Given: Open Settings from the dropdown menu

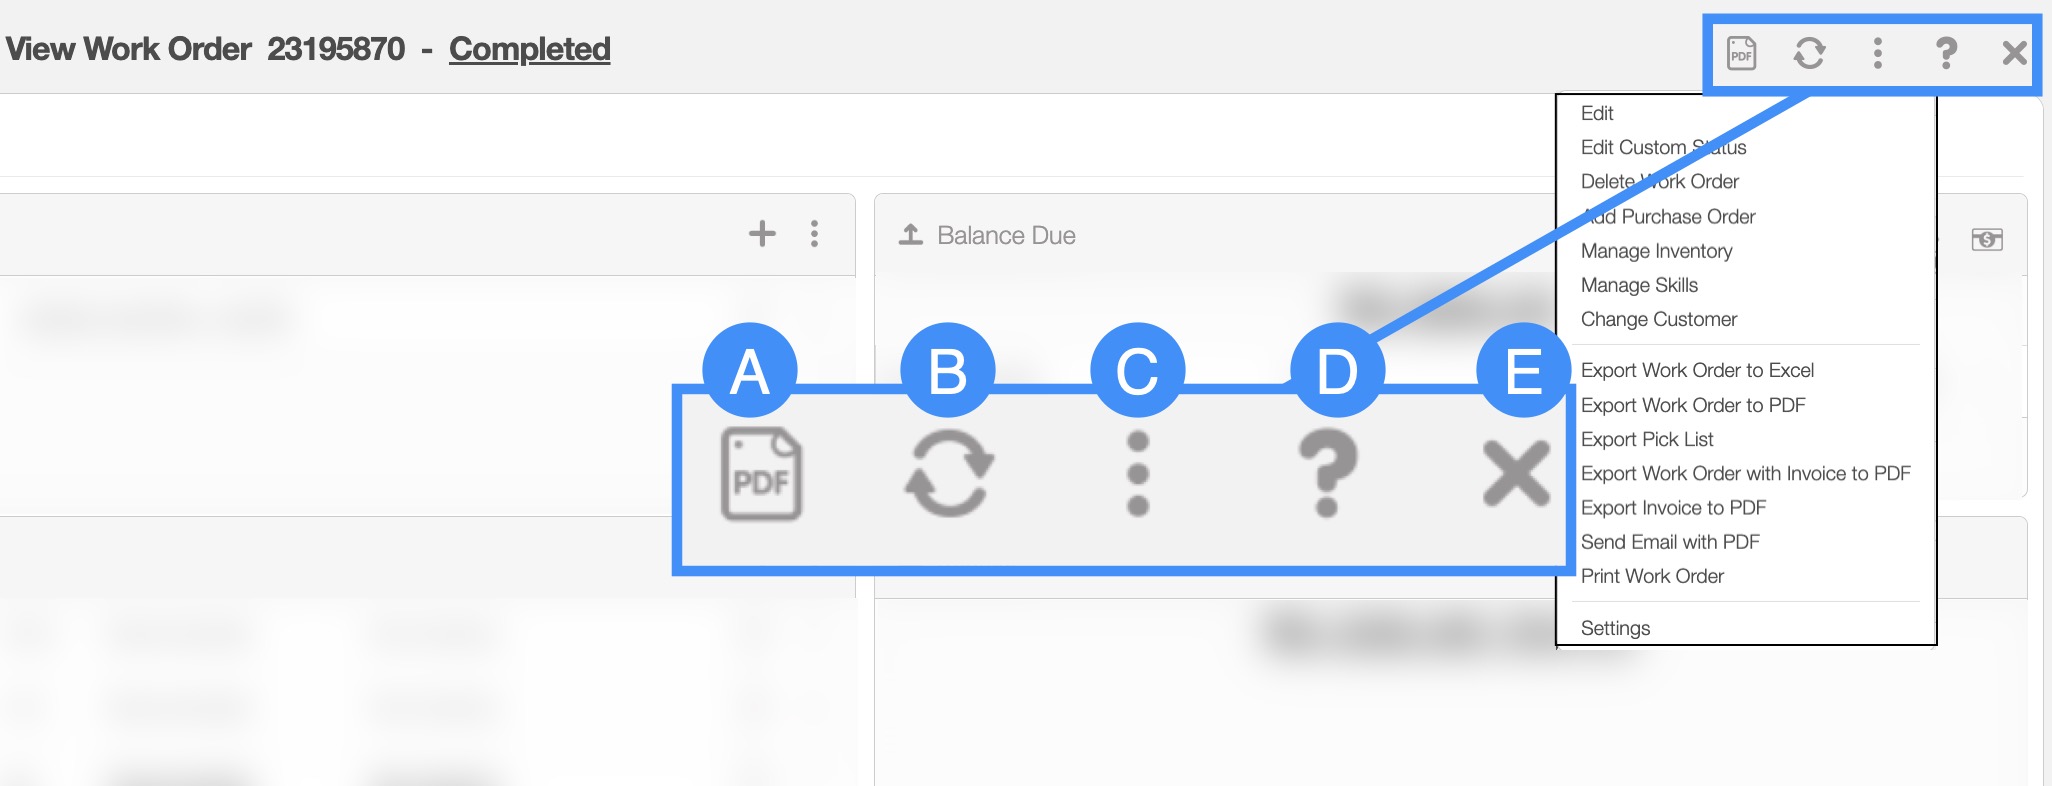Looking at the screenshot, I should [x=1615, y=628].
